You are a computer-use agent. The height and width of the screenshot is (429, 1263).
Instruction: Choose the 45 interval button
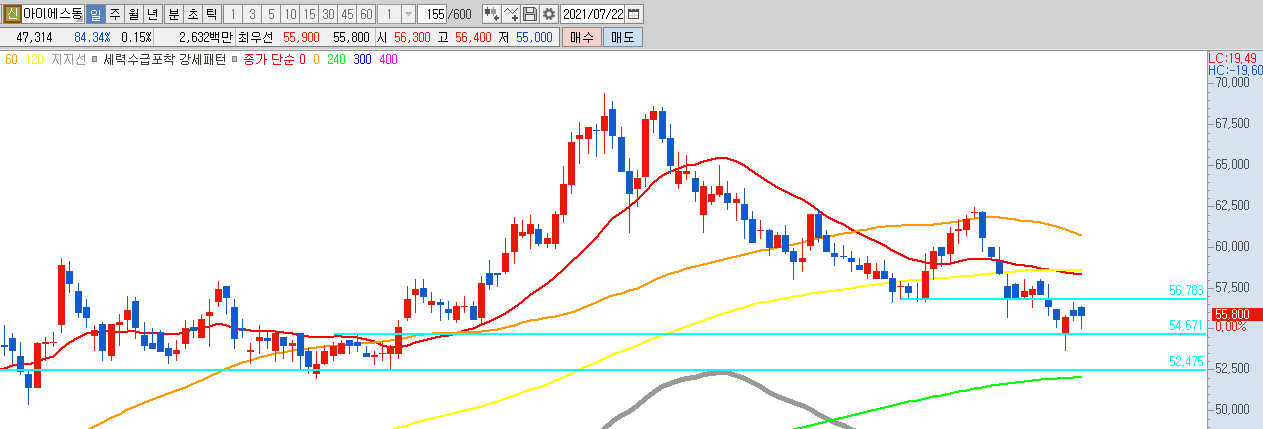pyautogui.click(x=347, y=14)
